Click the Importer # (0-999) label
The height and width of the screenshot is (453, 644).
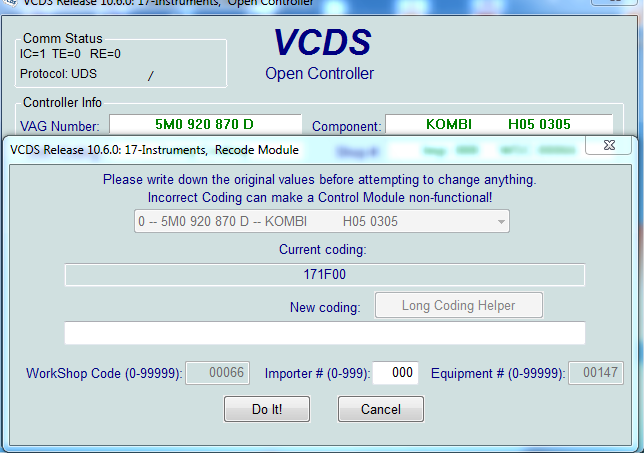pyautogui.click(x=317, y=373)
